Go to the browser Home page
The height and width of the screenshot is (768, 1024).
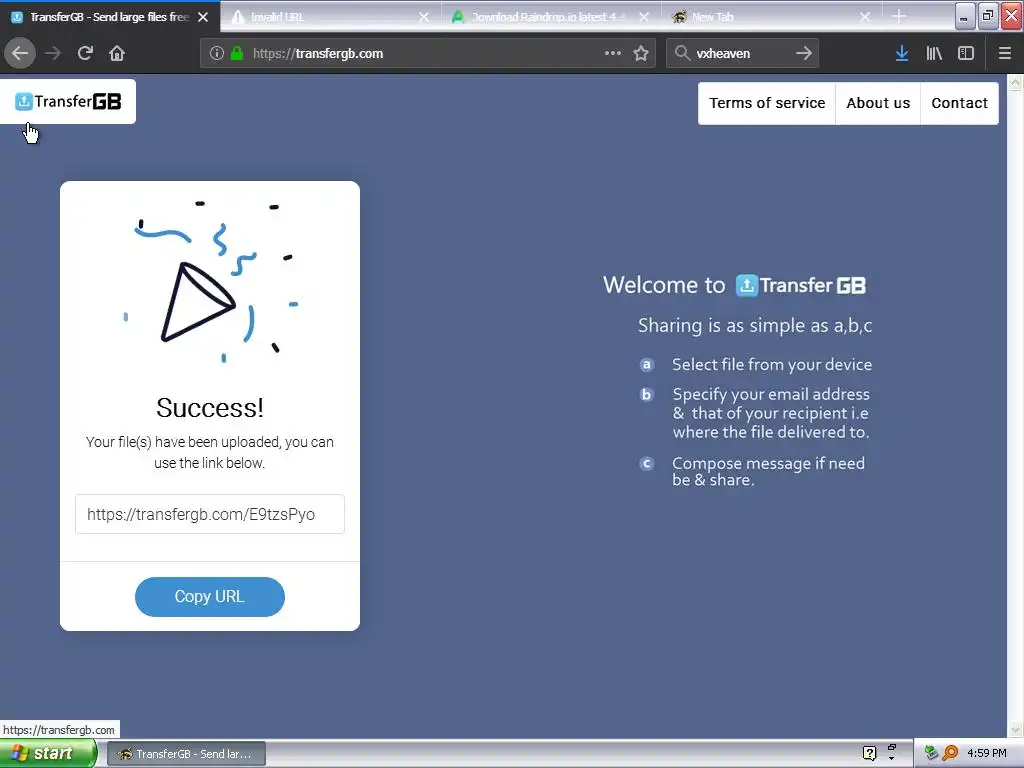click(x=117, y=53)
